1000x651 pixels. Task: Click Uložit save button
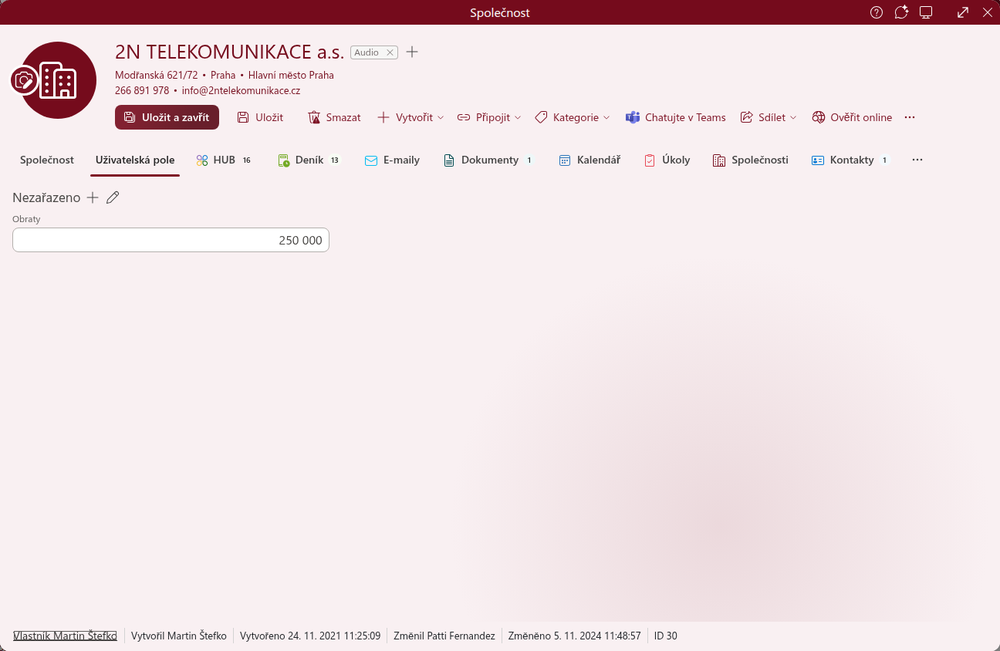(260, 117)
